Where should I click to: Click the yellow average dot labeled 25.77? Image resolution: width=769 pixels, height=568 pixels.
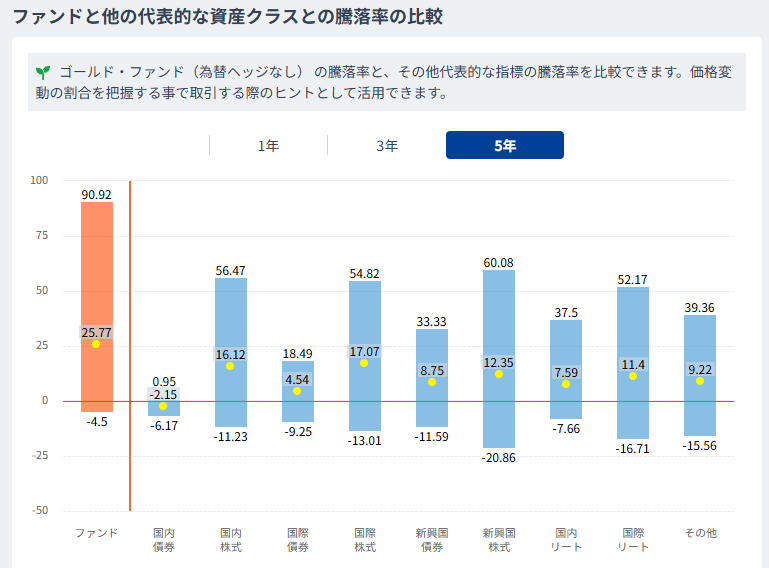[96, 344]
